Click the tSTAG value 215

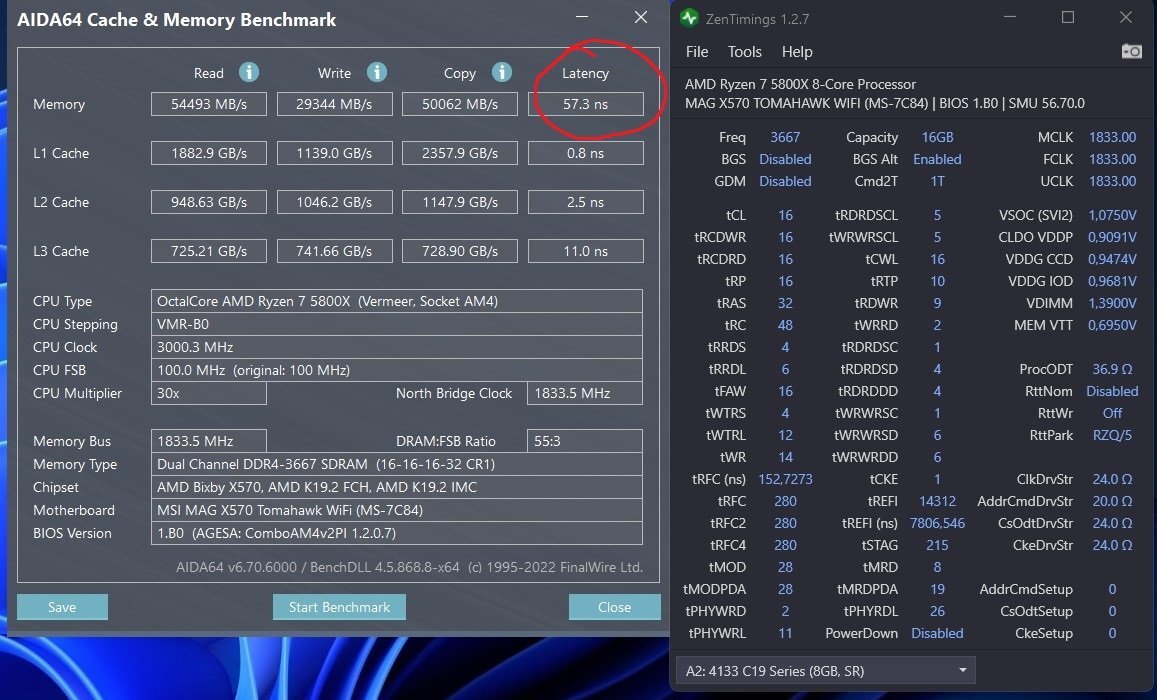coord(937,545)
